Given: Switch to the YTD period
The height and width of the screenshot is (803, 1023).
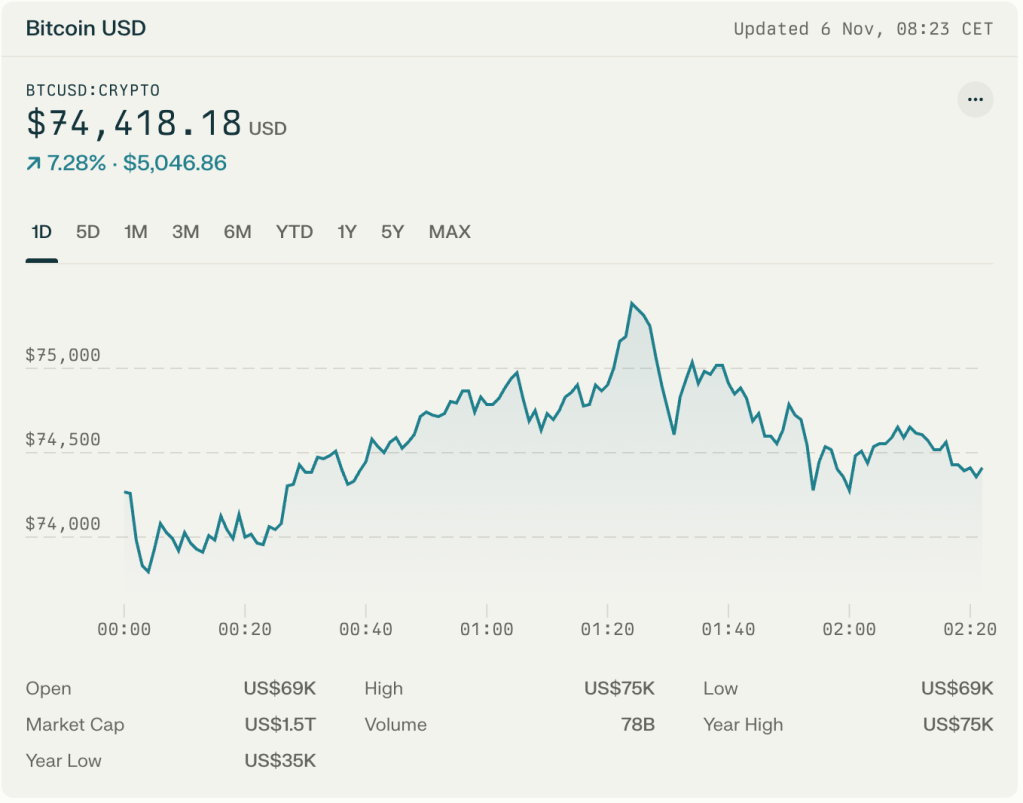Looking at the screenshot, I should pyautogui.click(x=293, y=231).
